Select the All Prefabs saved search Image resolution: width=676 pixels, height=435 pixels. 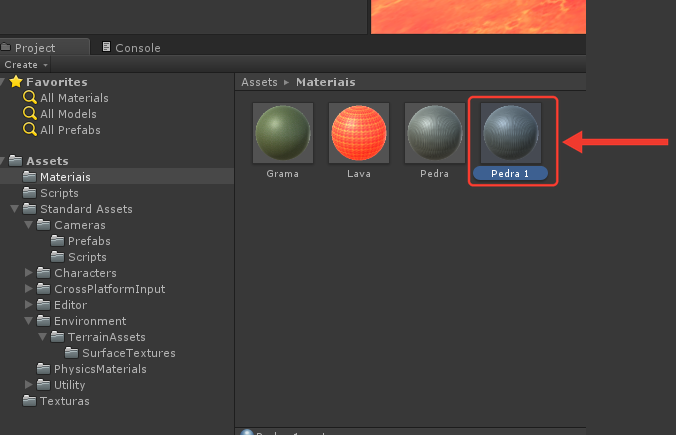pyautogui.click(x=70, y=130)
